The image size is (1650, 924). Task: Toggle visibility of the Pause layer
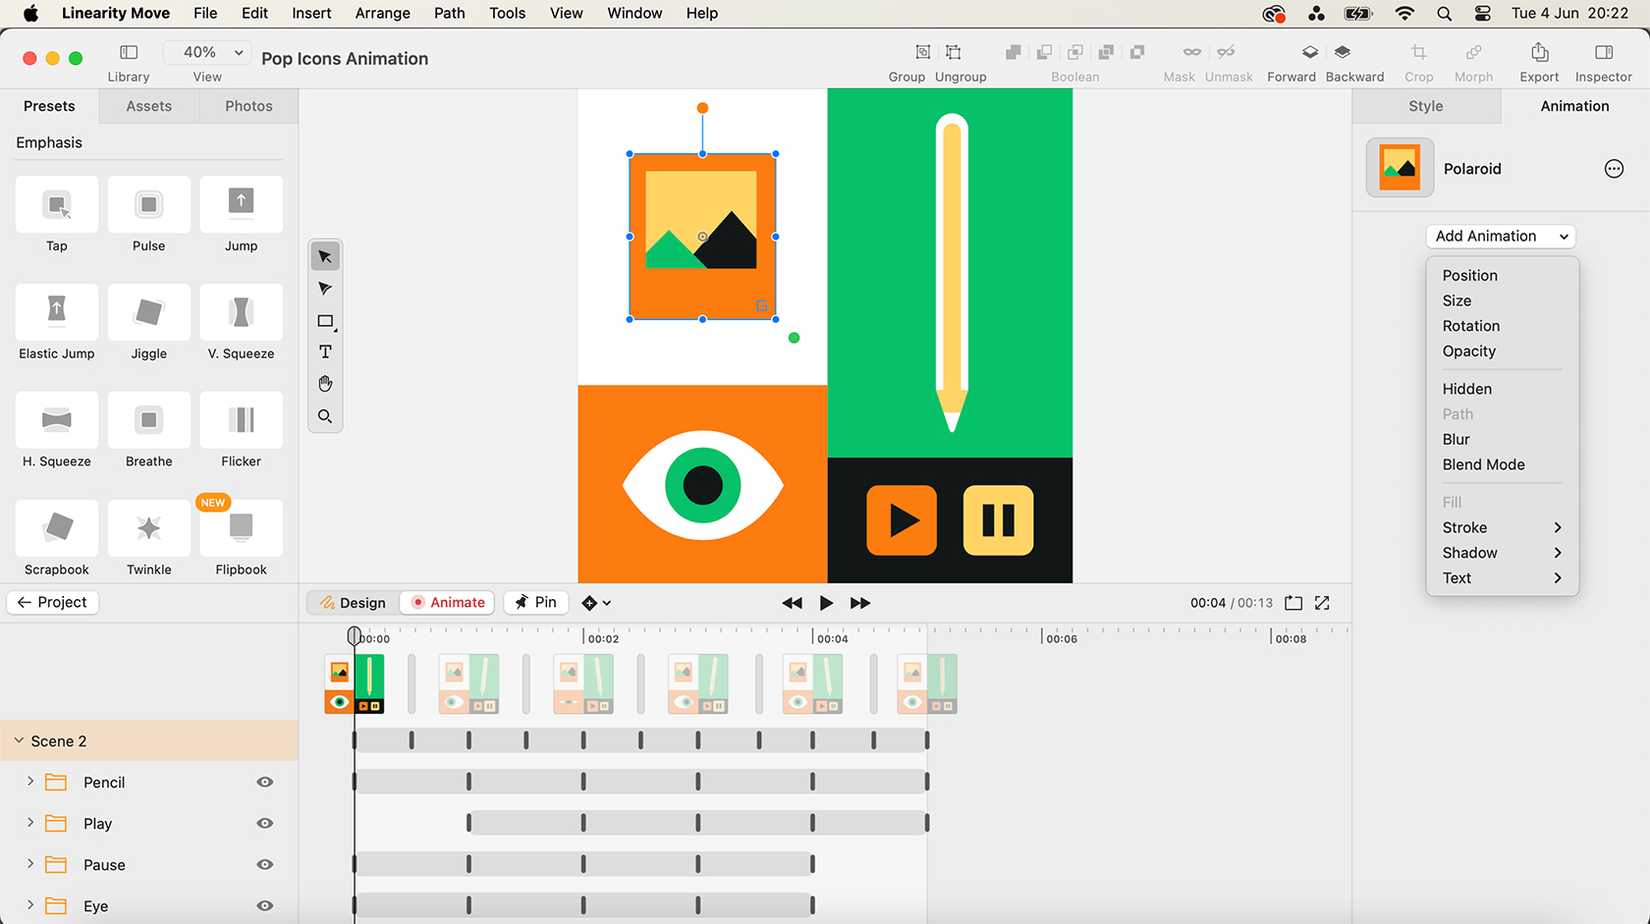point(264,864)
